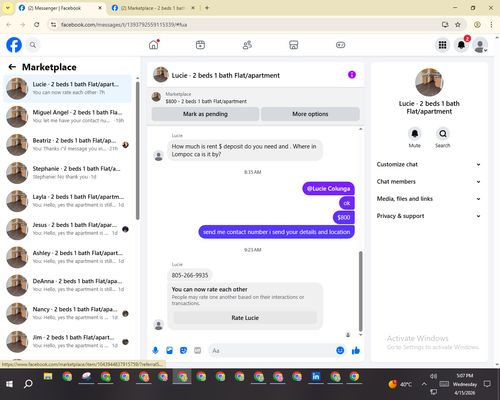500x400 pixels.
Task: Open the emoji picker smiley
Action: (x=340, y=350)
